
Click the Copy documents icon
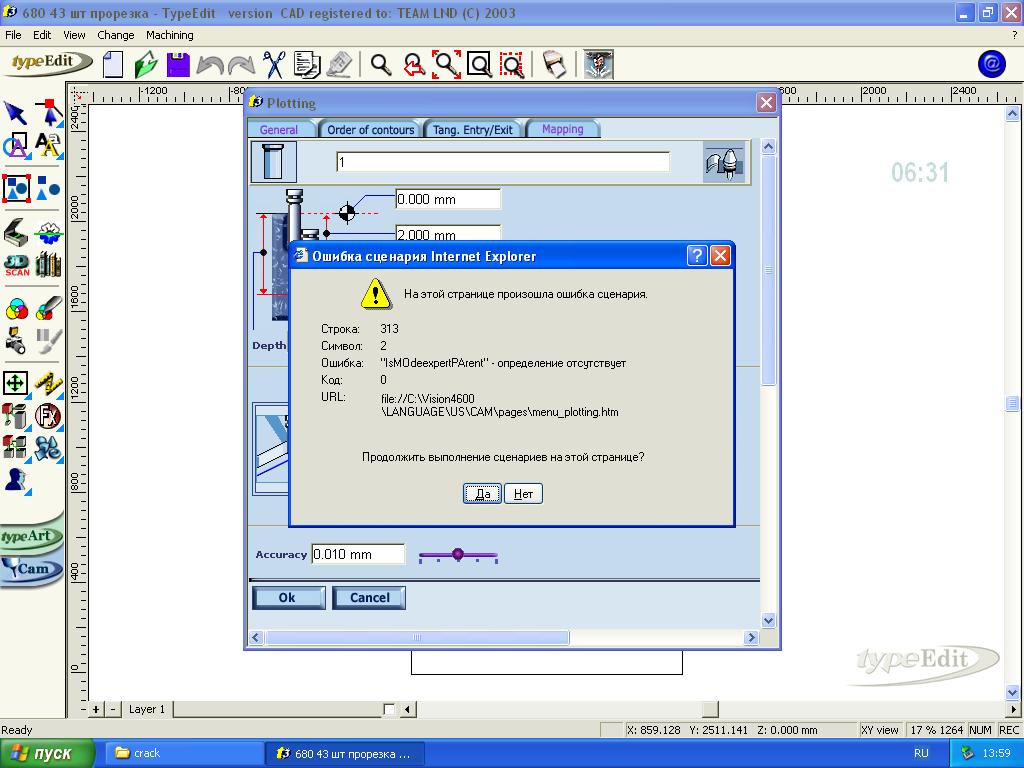[307, 65]
